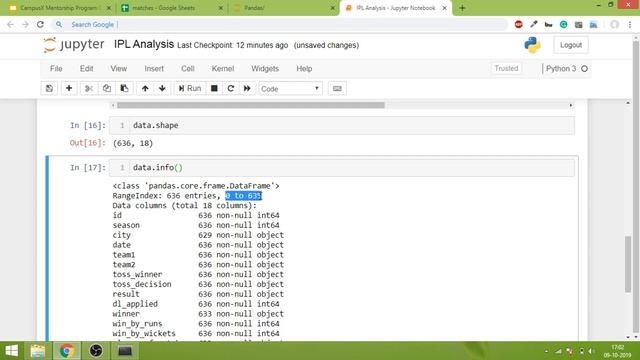Click the Python logo icon

click(x=532, y=45)
